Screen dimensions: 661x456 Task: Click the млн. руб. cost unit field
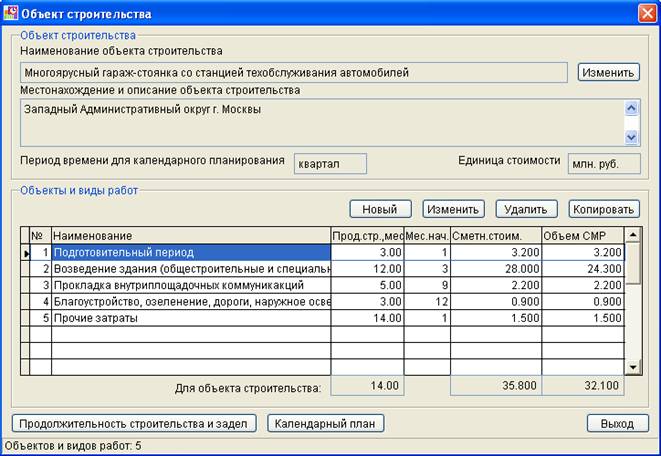click(604, 164)
